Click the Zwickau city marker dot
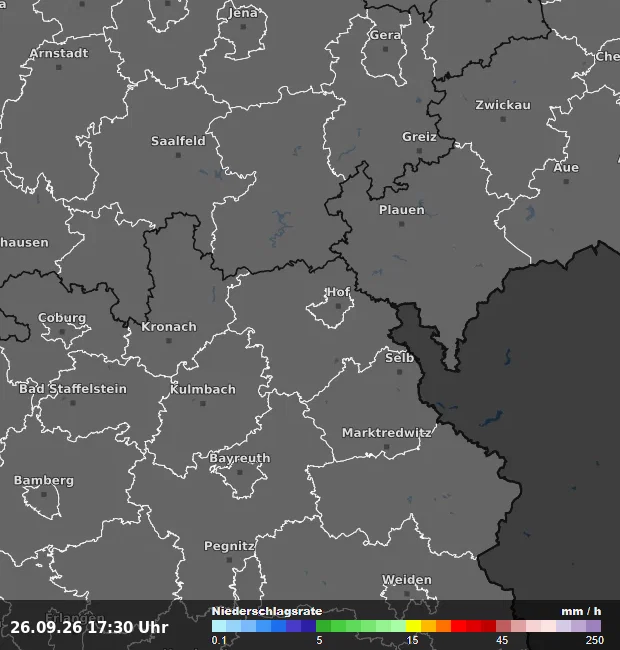Viewport: 620px width, 650px height. point(503,119)
